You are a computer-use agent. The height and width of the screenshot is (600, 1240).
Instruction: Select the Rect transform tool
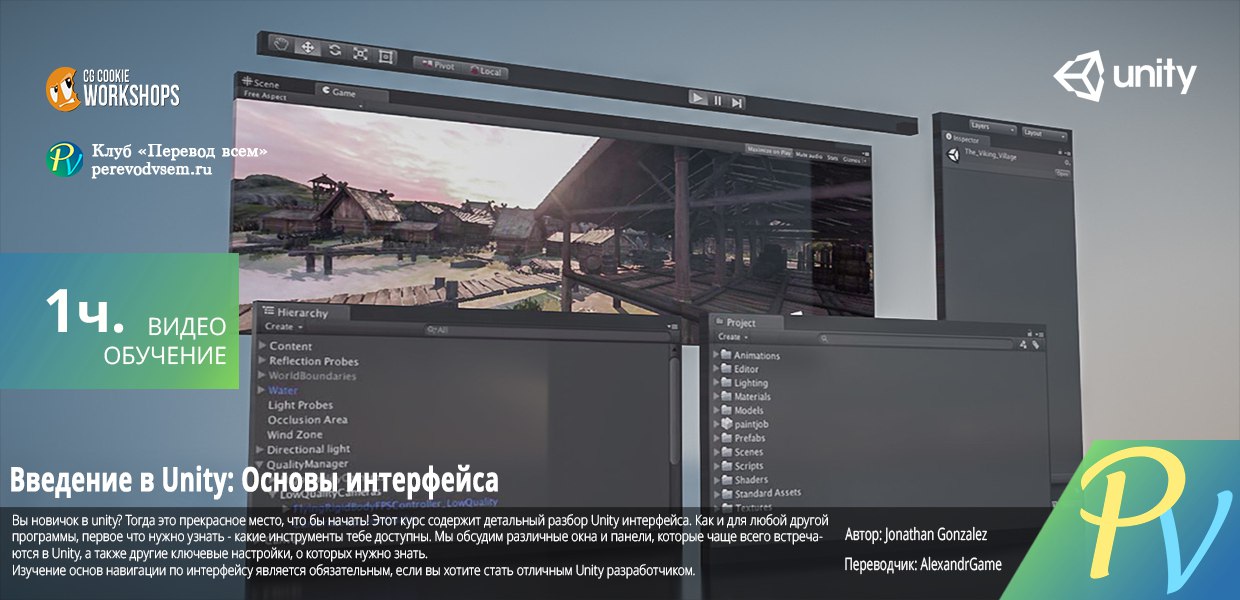tap(387, 56)
